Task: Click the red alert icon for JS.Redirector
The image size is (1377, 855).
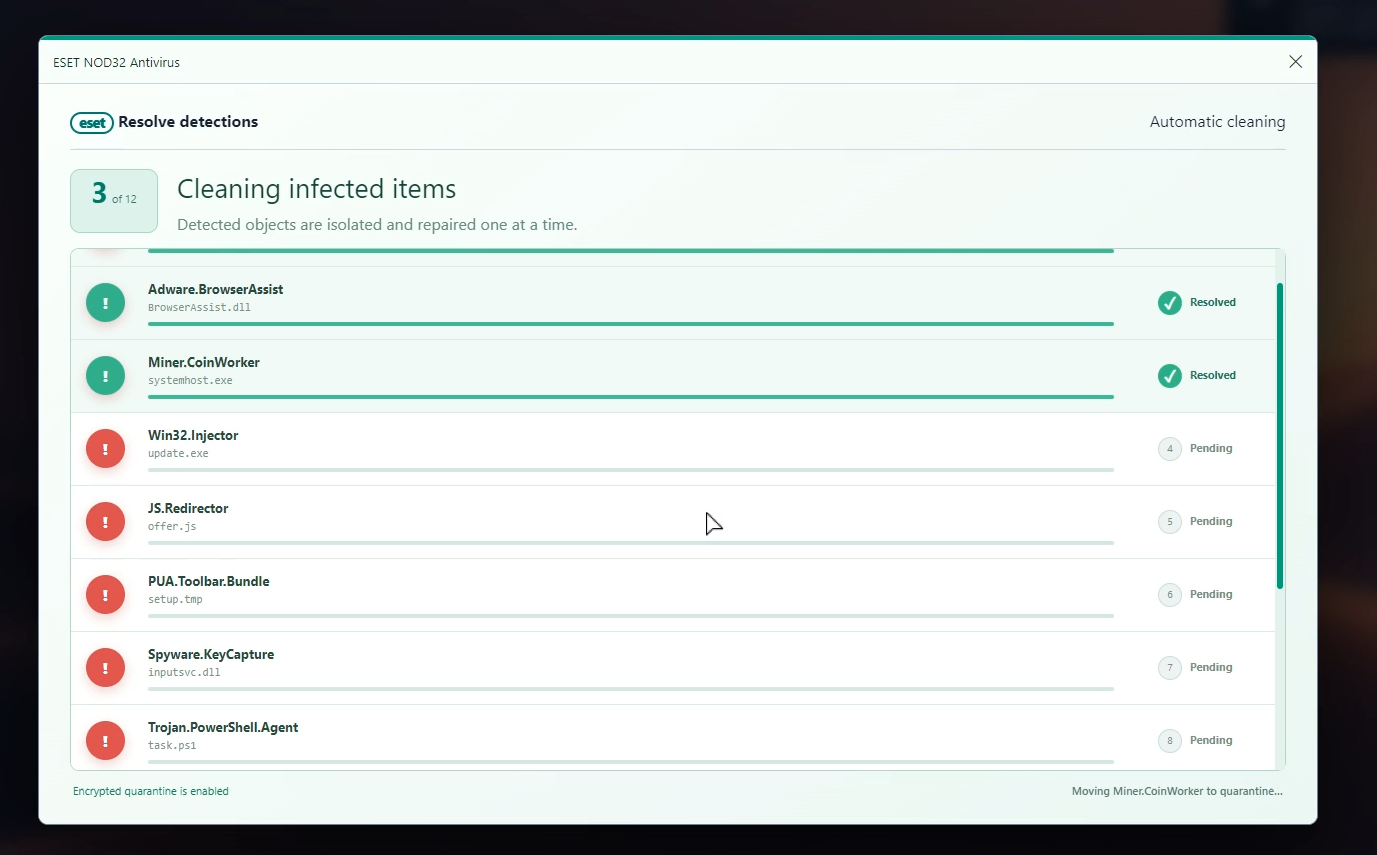Action: (x=106, y=522)
